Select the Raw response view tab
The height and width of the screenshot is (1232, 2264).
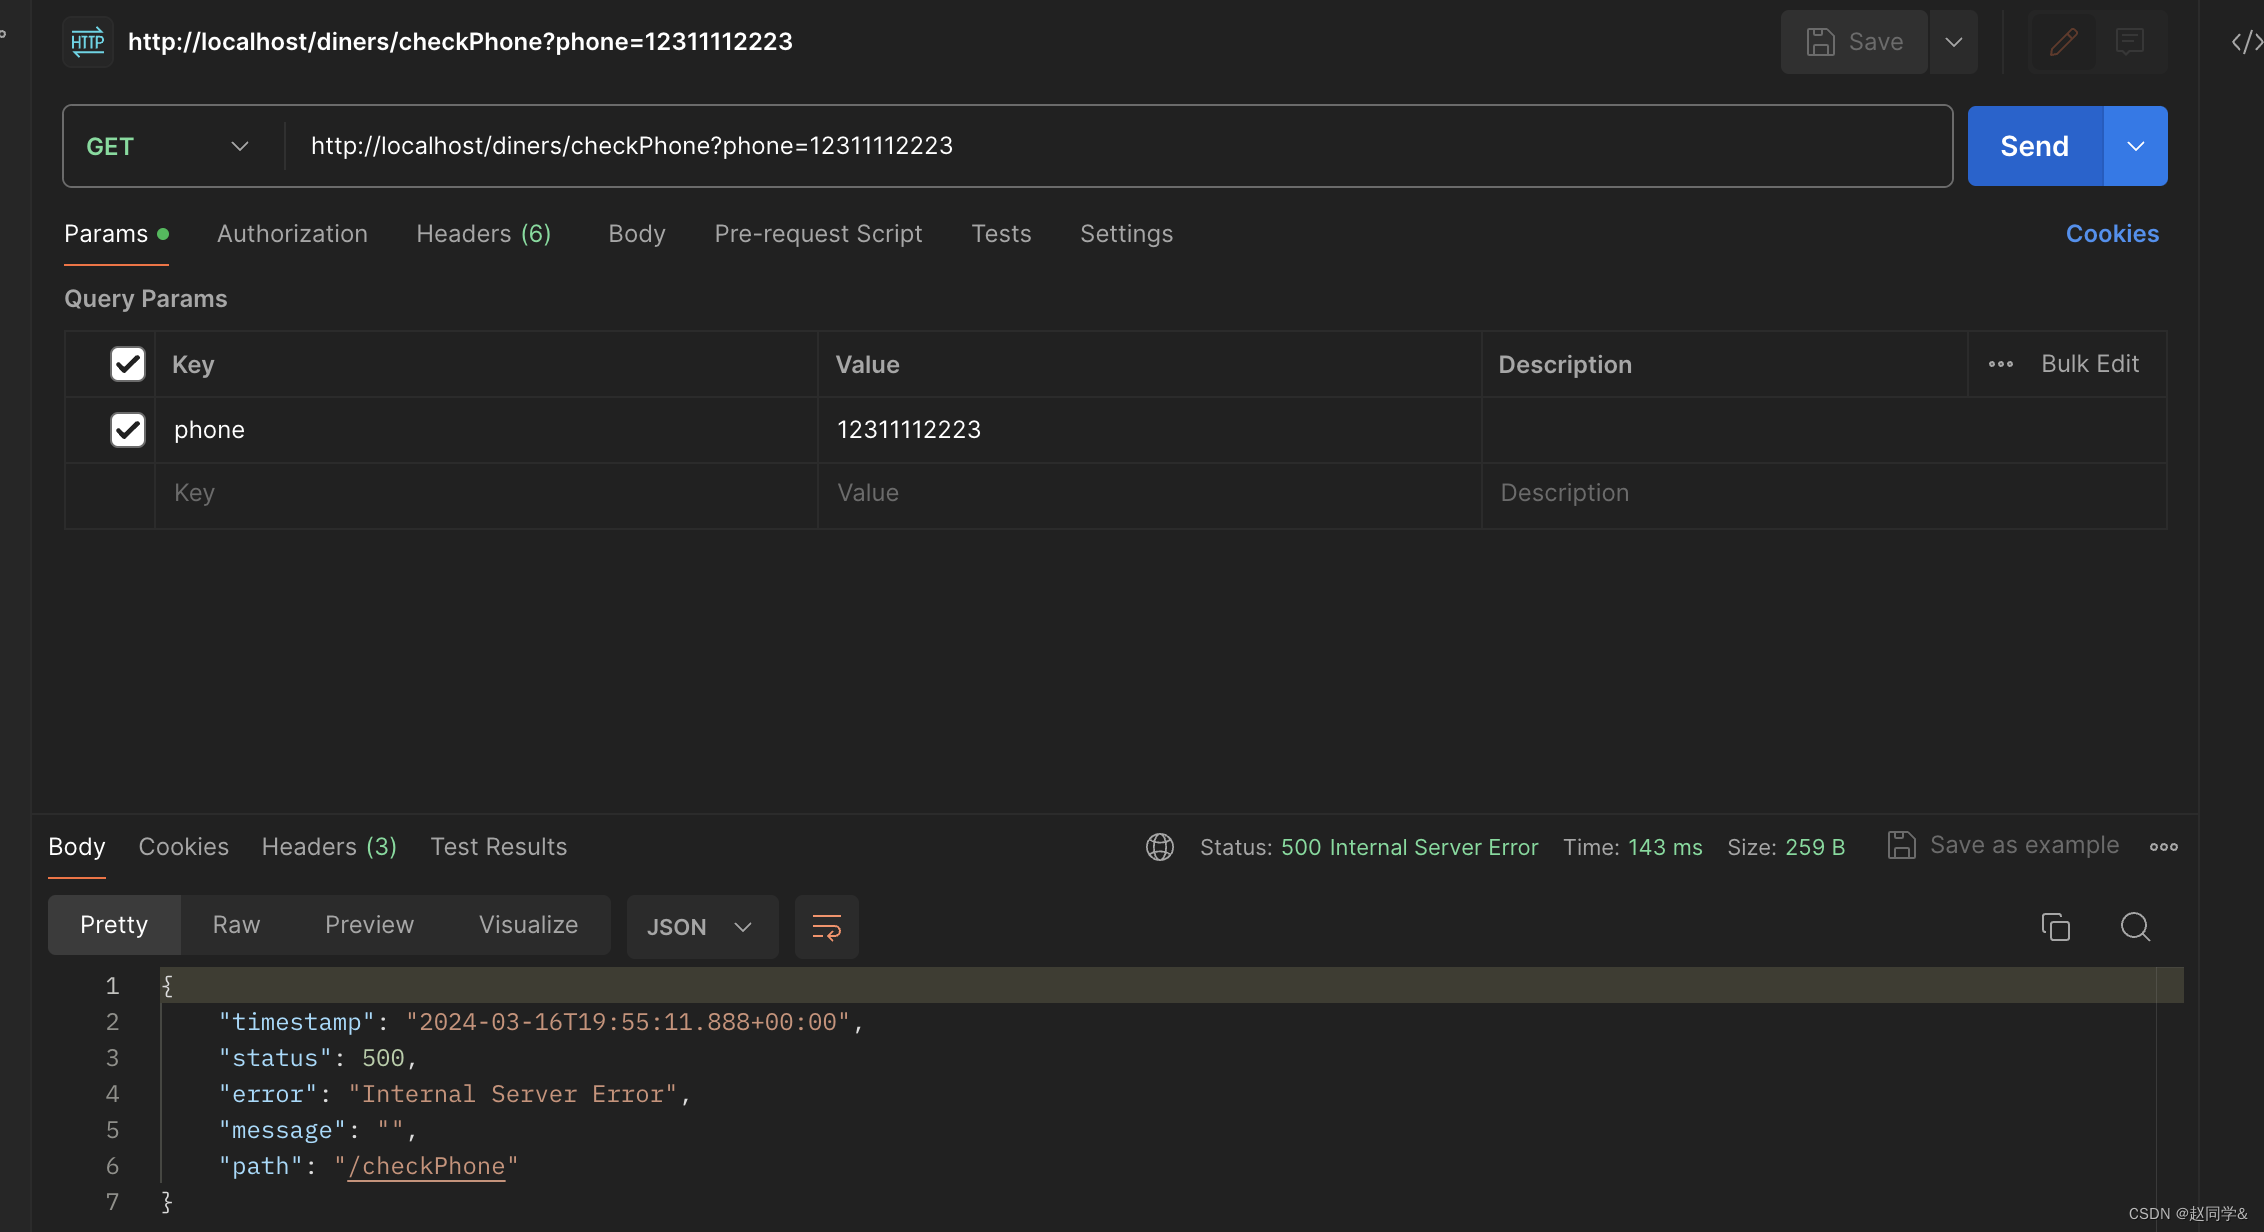click(236, 925)
